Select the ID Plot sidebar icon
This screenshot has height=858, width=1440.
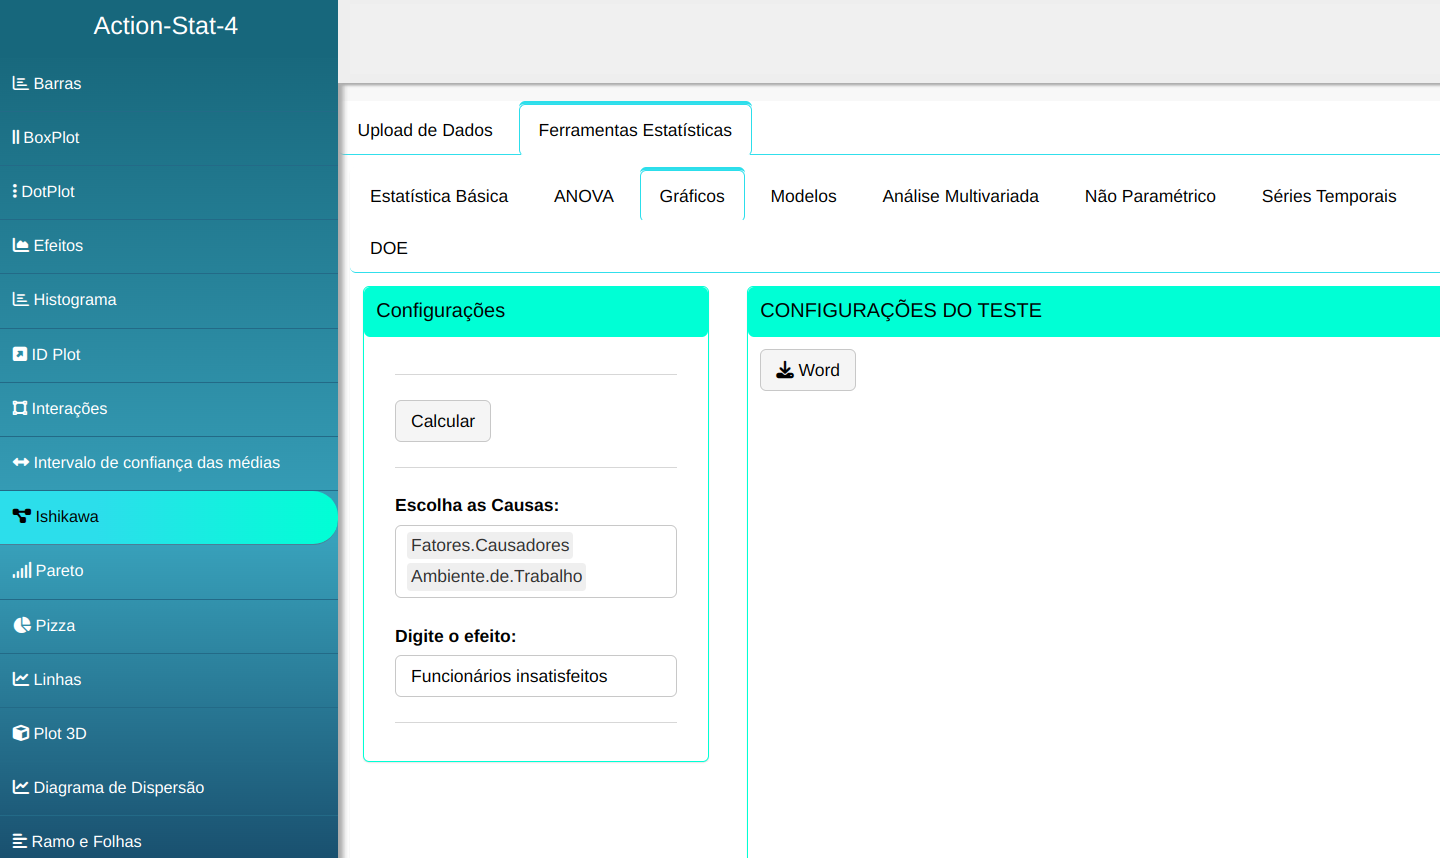click(x=20, y=354)
